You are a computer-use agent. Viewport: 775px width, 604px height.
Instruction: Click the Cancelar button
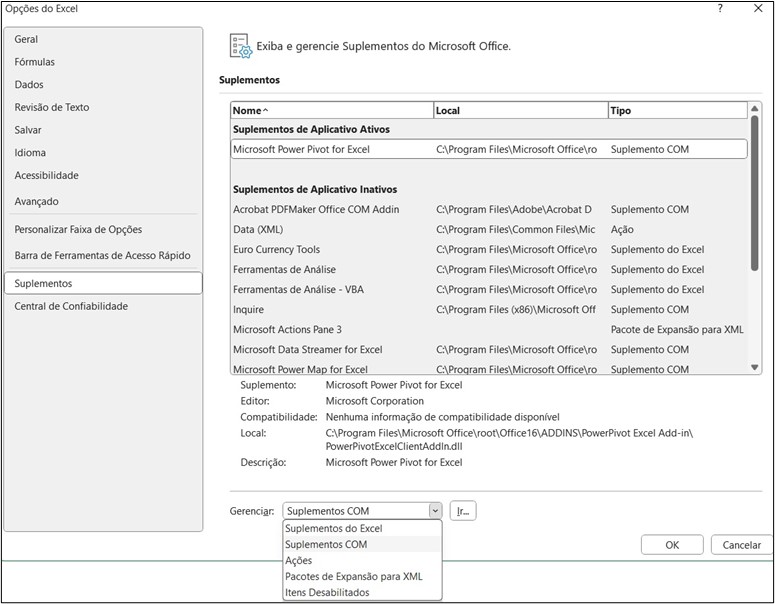coord(741,545)
